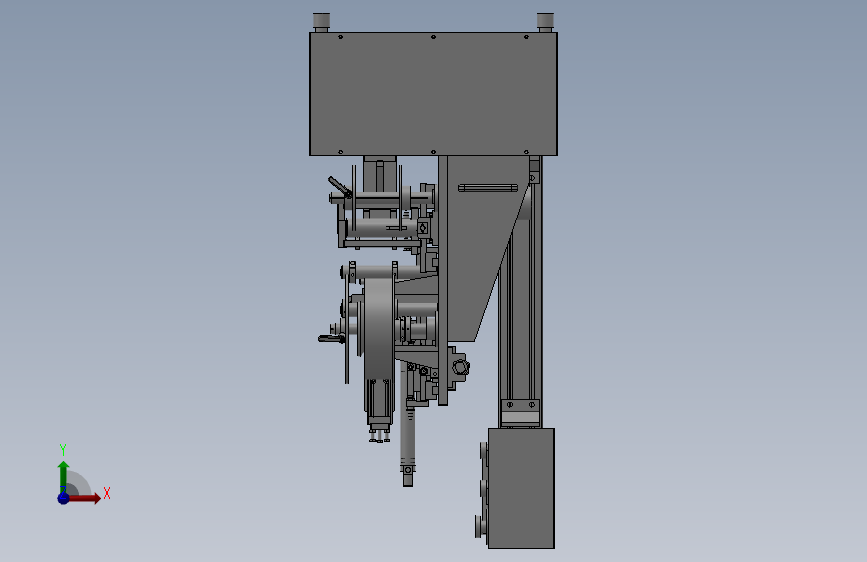Select the top-right cylindrical peg on the enclosure
Image resolution: width=867 pixels, height=562 pixels.
(x=545, y=22)
